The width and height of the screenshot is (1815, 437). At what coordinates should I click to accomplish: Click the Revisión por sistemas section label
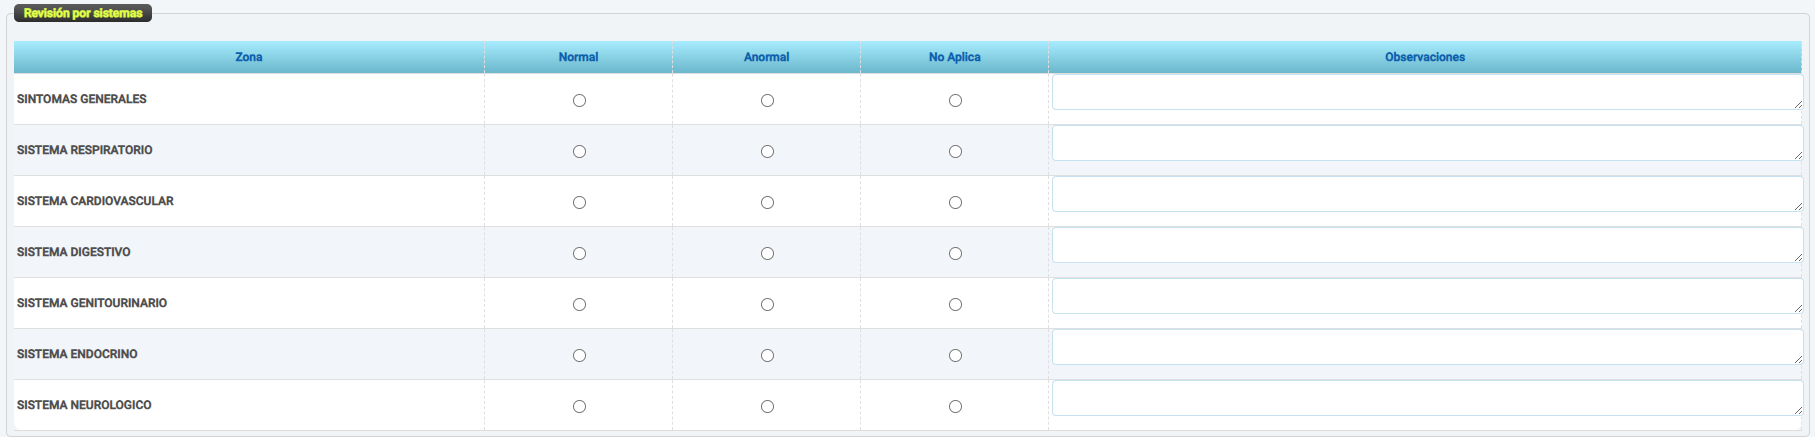coord(83,13)
